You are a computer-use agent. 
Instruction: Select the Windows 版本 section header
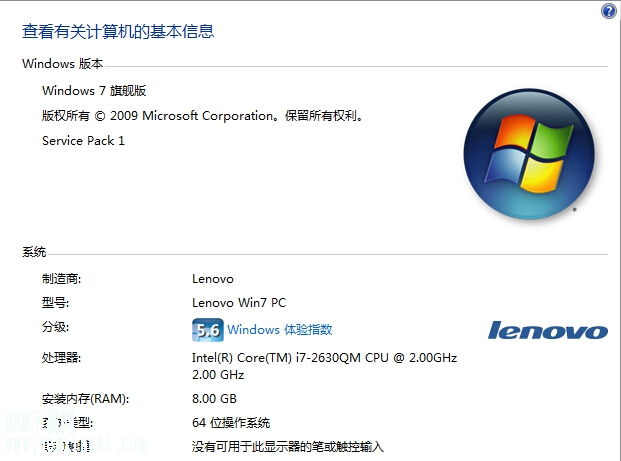(63, 63)
